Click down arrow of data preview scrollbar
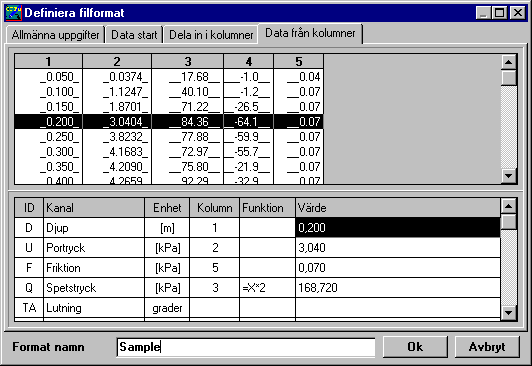This screenshot has height=366, width=532. click(x=508, y=176)
